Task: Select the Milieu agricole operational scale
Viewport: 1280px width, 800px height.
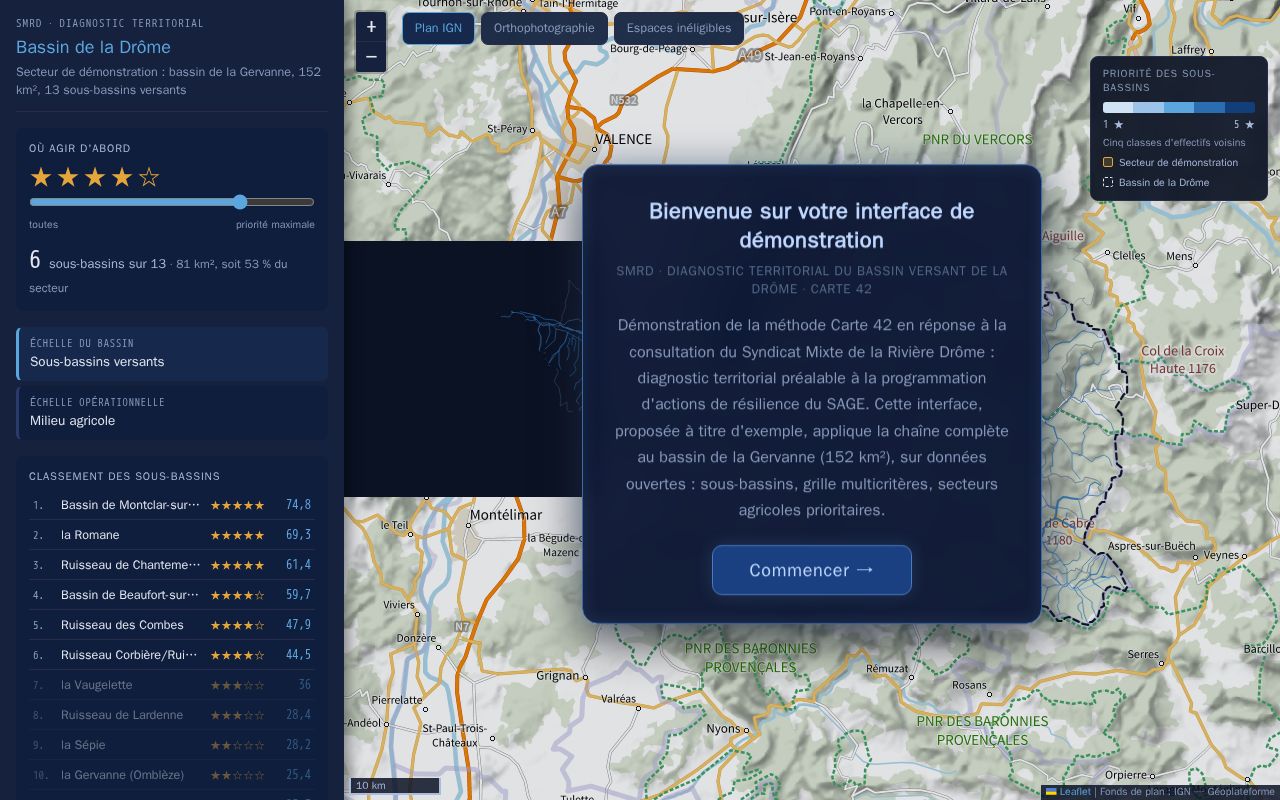Action: pyautogui.click(x=172, y=412)
